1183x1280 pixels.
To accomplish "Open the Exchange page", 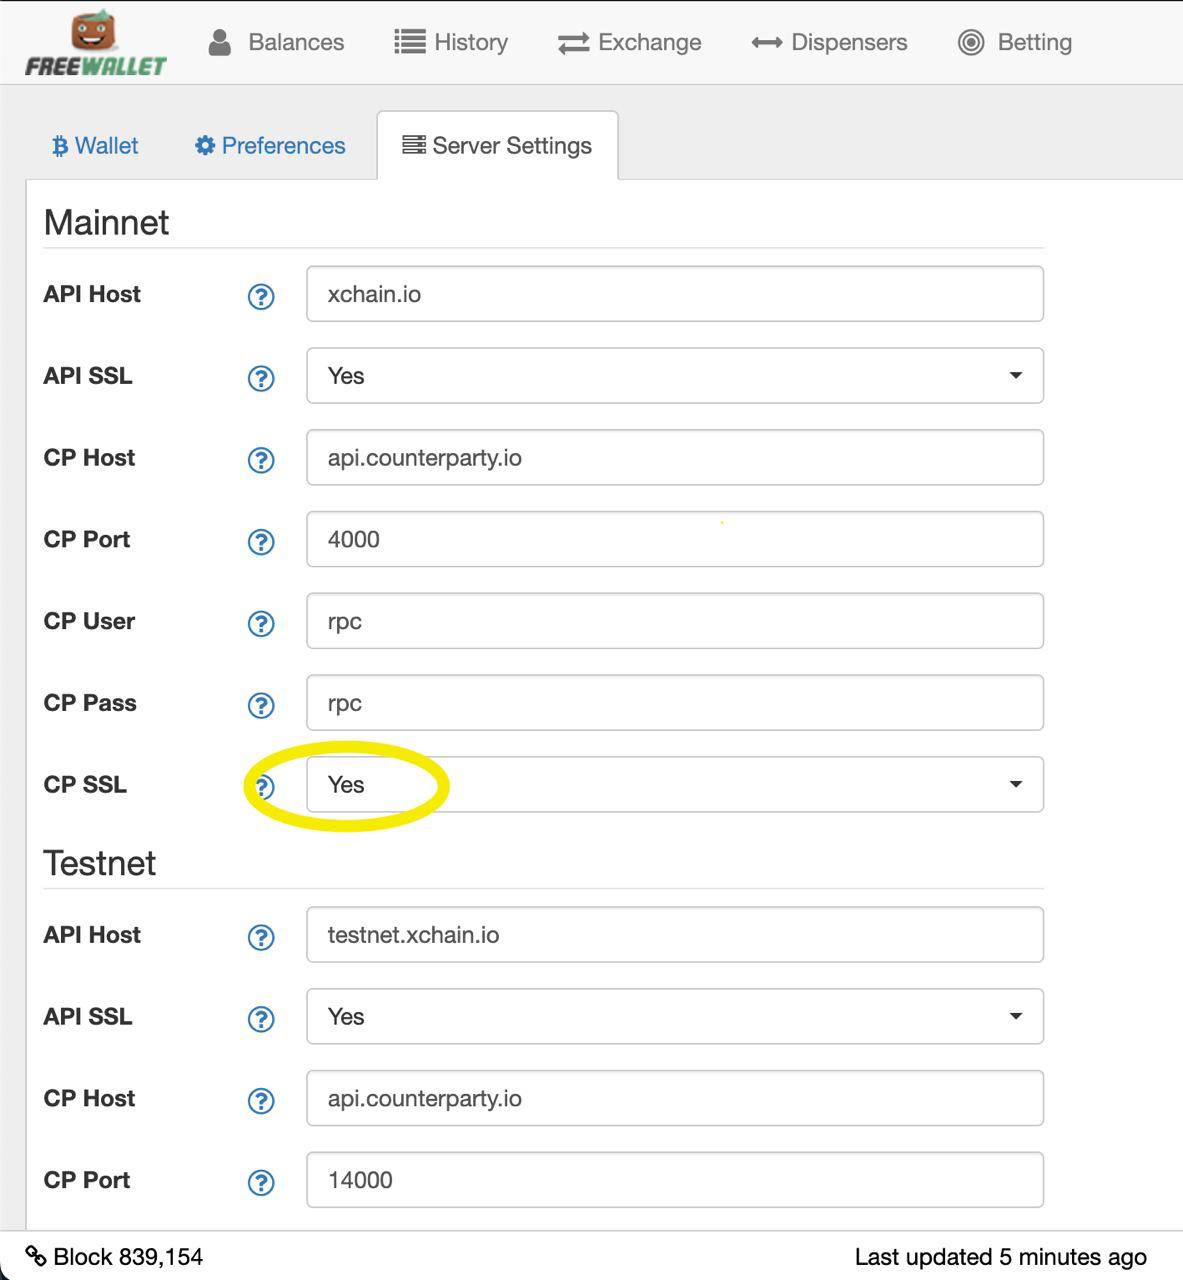I will point(630,42).
